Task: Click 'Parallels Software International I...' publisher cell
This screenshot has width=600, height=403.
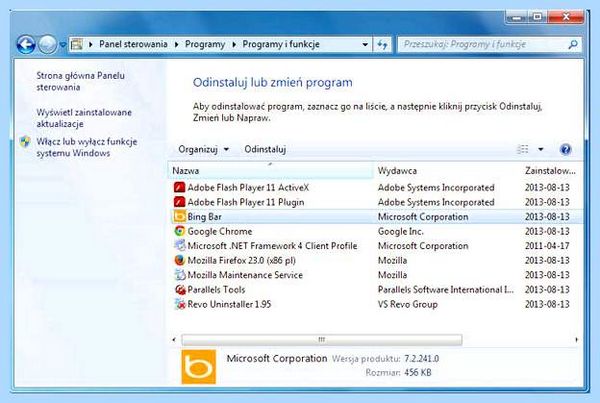Action: coord(446,289)
